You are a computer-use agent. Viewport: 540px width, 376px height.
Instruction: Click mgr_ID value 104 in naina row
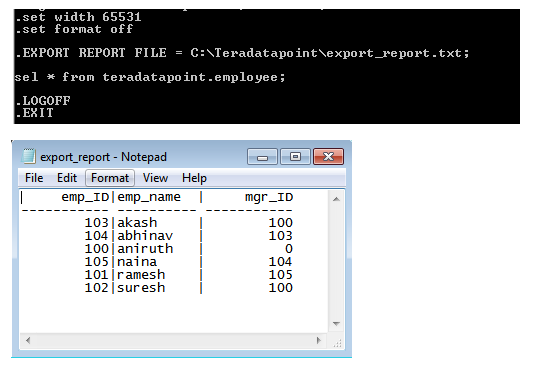coord(281,262)
